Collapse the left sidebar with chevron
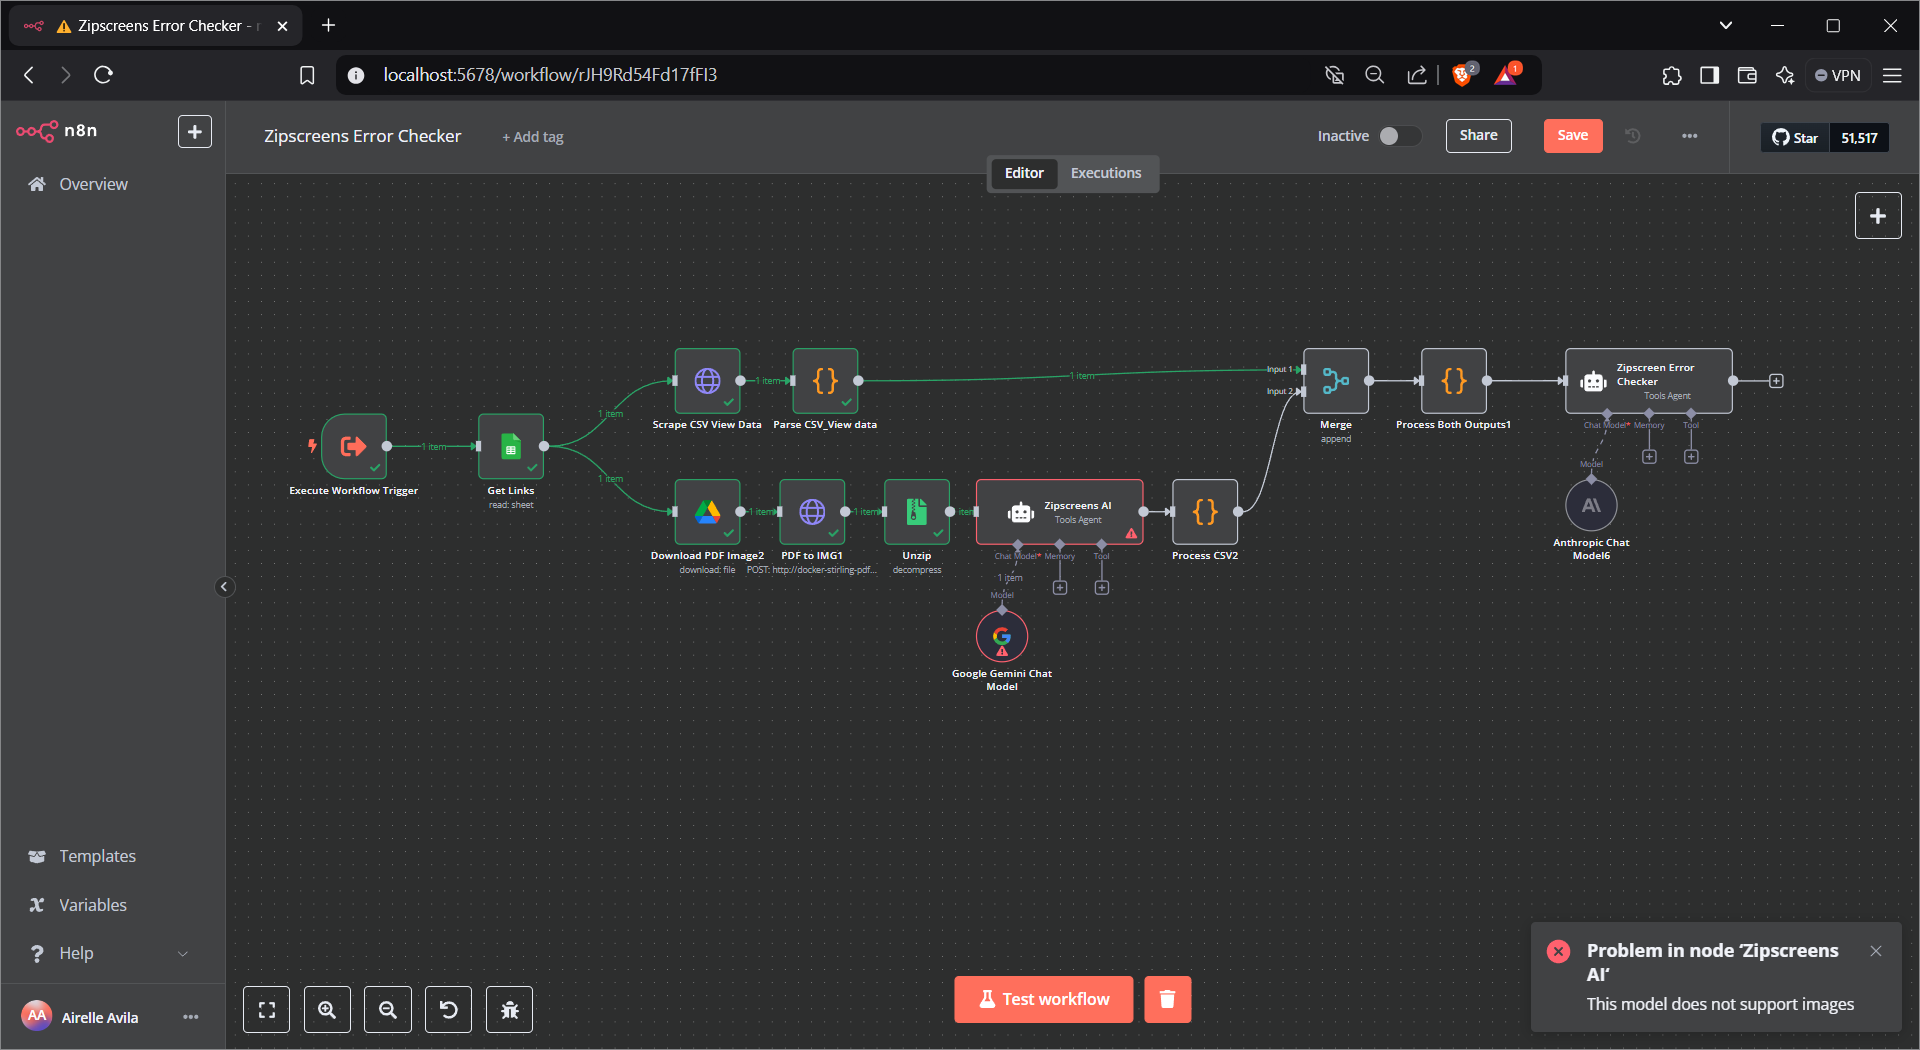This screenshot has height=1050, width=1920. pos(224,587)
